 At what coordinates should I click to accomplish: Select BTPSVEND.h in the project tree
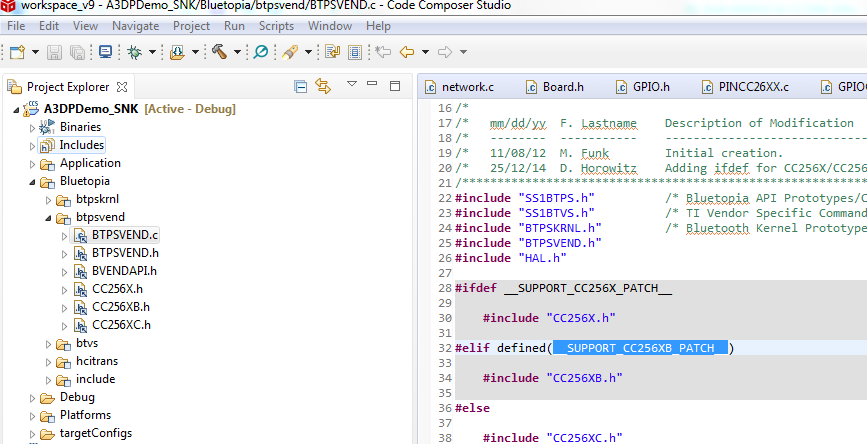(126, 253)
